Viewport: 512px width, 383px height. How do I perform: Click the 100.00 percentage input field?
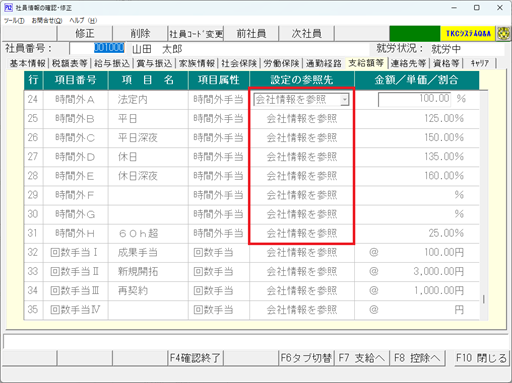coord(414,99)
